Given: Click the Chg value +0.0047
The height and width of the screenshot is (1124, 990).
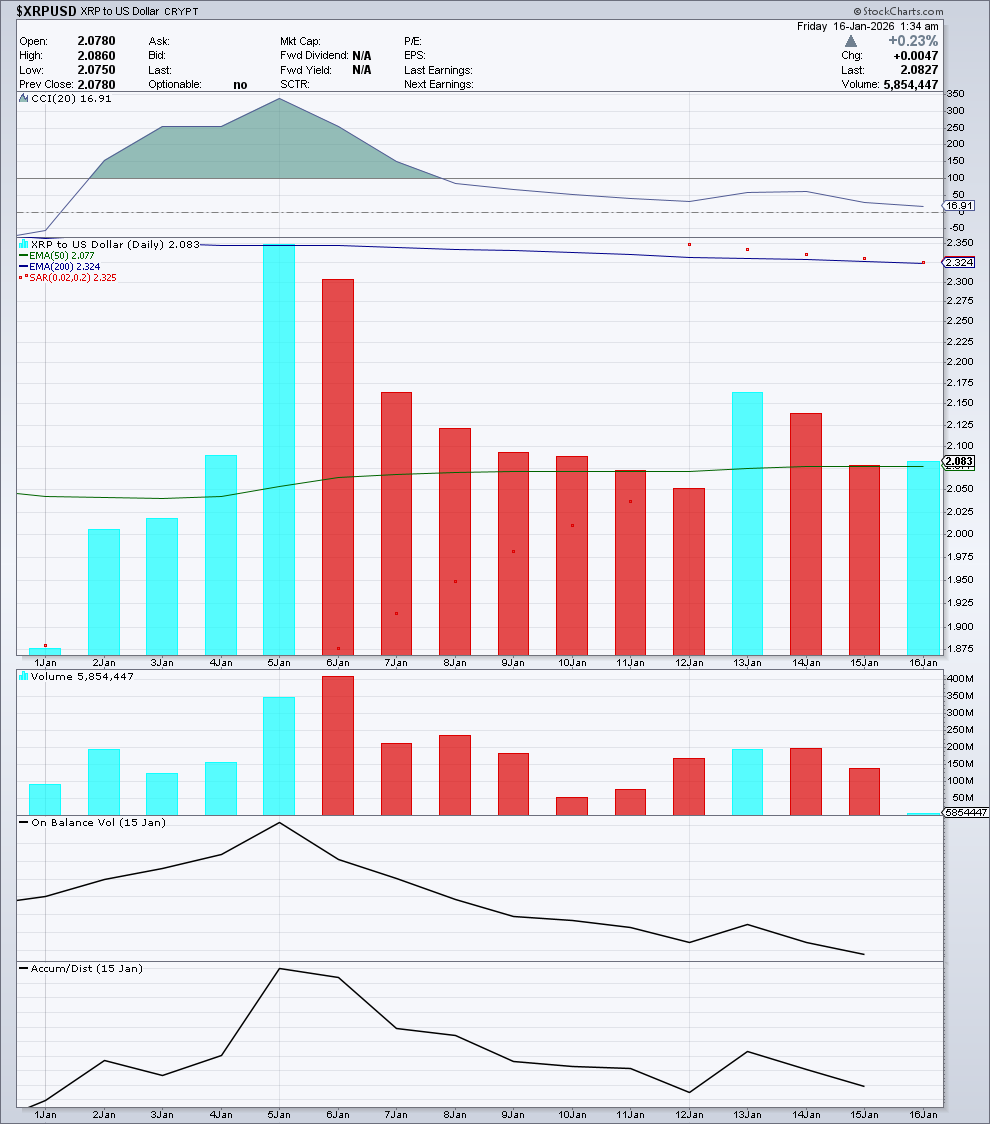Looking at the screenshot, I should coord(915,55).
